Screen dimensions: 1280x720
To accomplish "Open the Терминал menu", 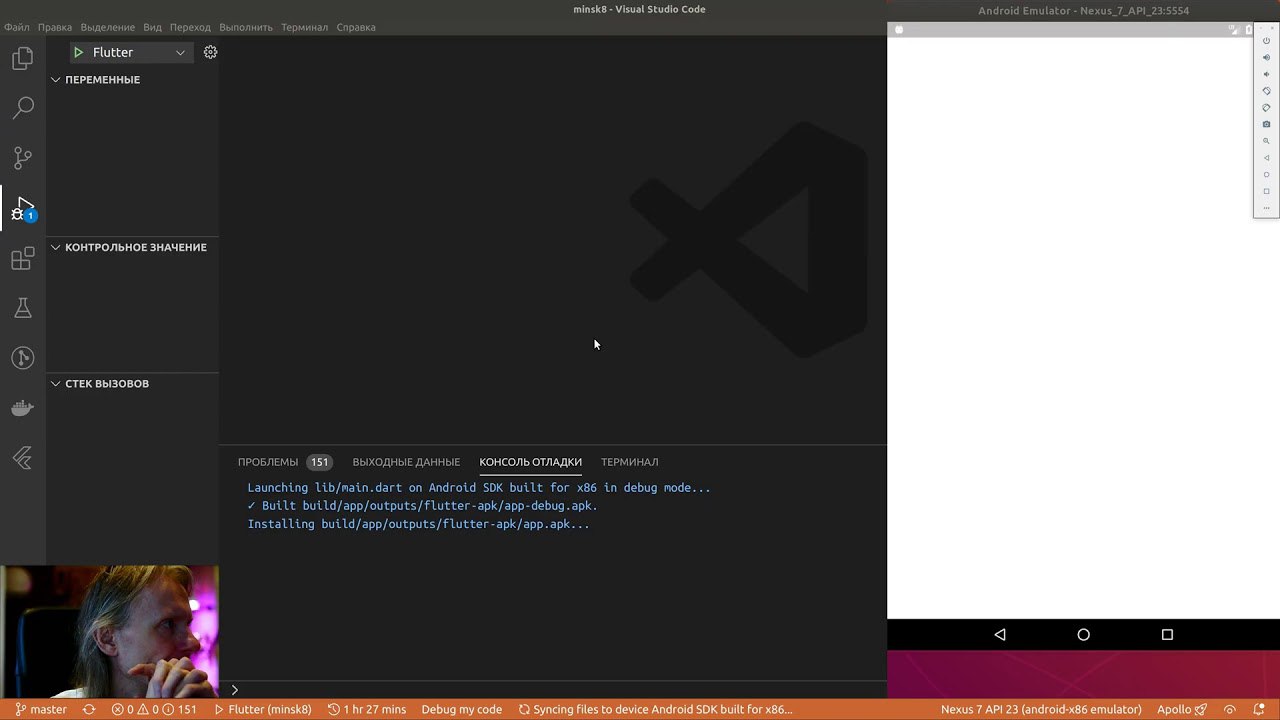I will tap(304, 27).
